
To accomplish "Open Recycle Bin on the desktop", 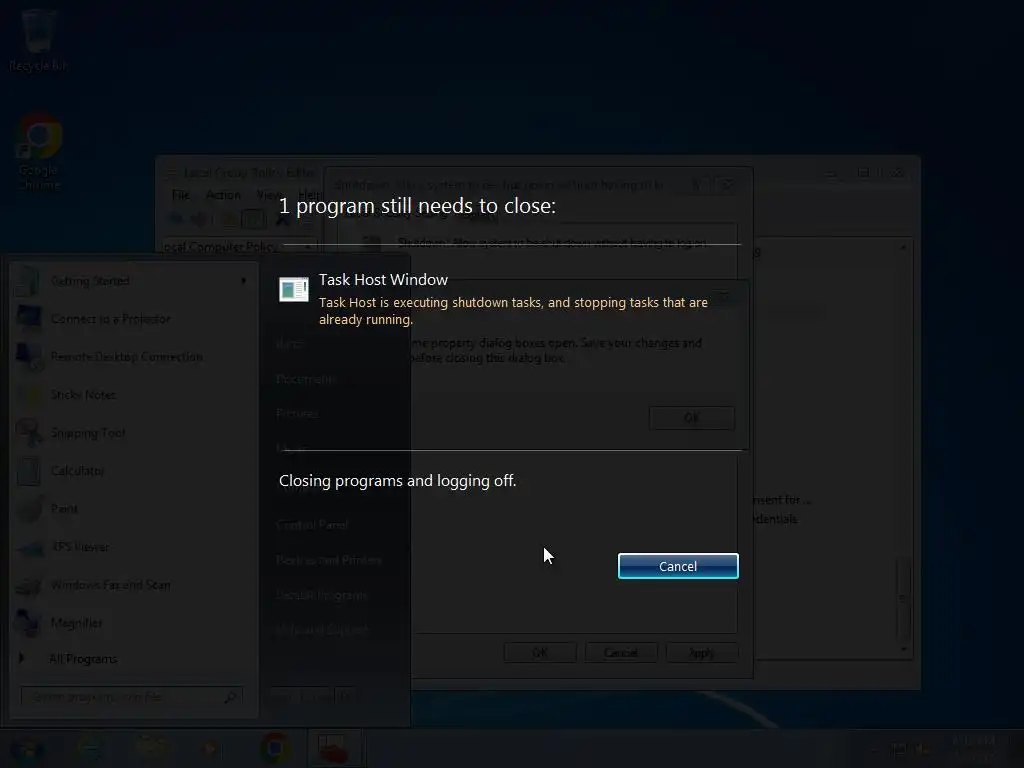I will (x=38, y=39).
